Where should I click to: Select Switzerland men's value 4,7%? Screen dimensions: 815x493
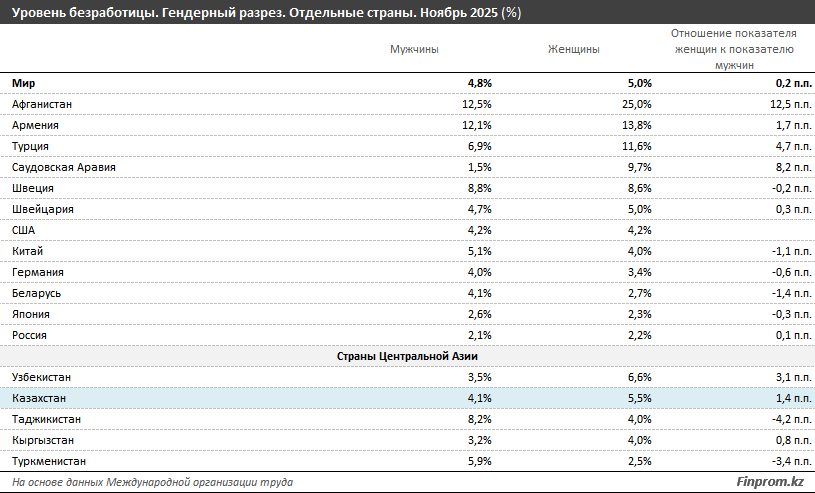(x=480, y=209)
